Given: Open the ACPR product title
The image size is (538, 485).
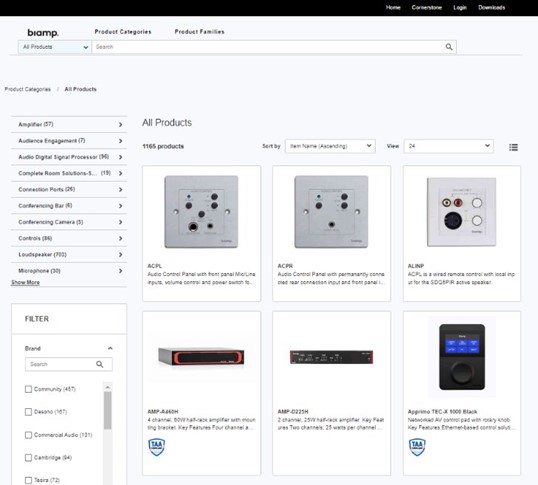Looking at the screenshot, I should [x=285, y=266].
